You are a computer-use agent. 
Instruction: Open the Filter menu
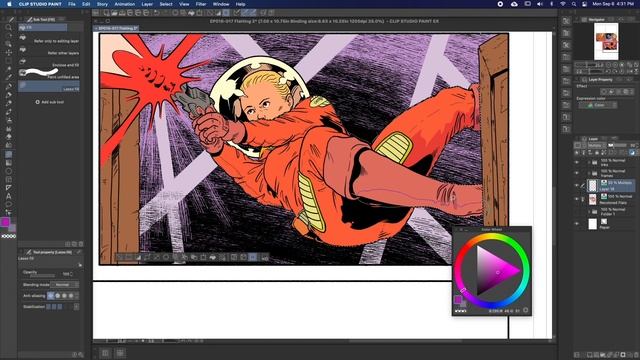pos(201,4)
